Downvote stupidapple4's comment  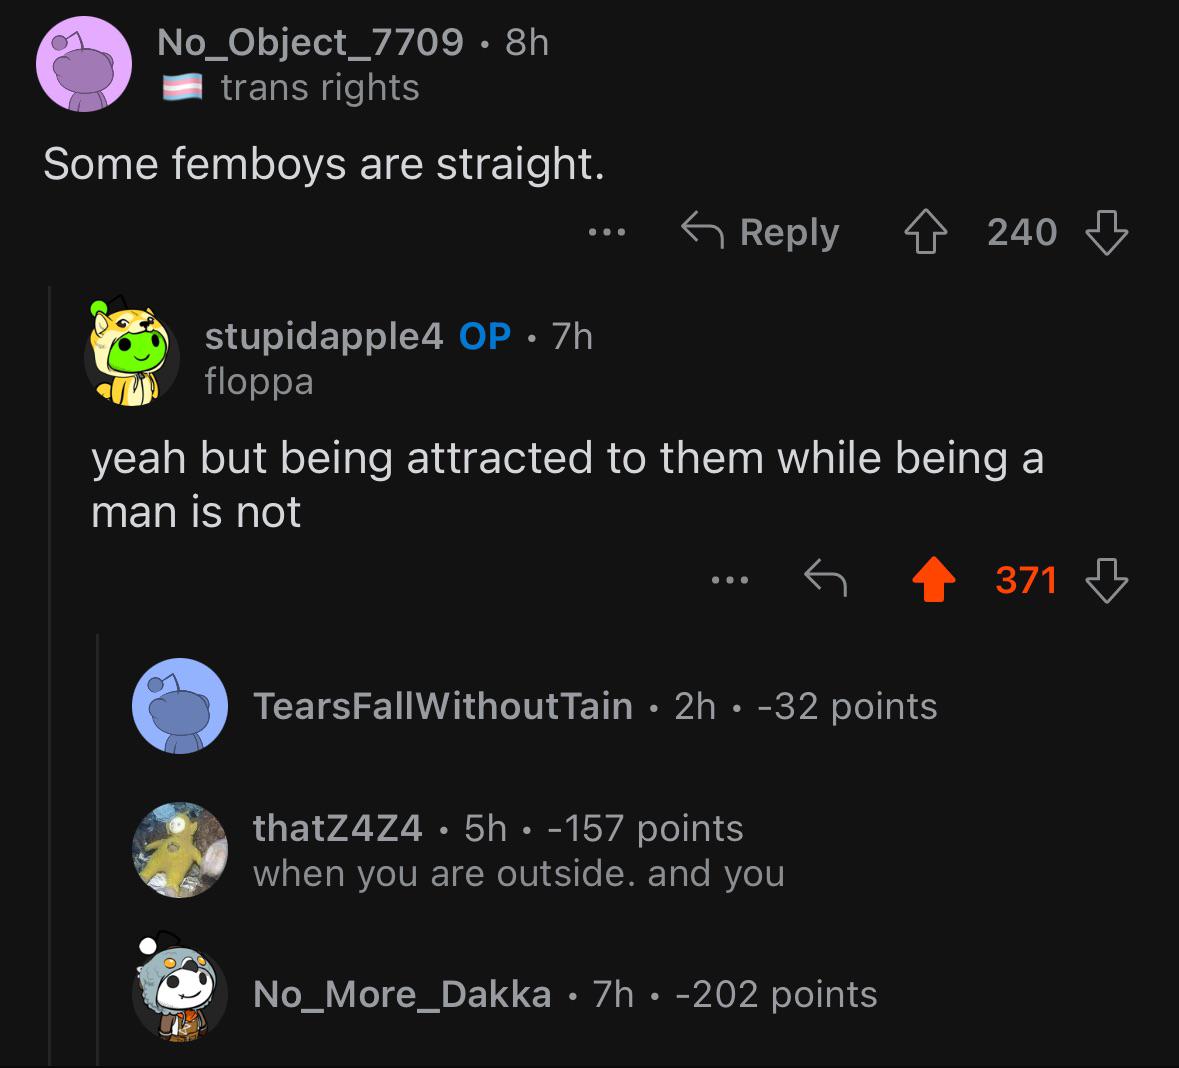pos(1107,580)
